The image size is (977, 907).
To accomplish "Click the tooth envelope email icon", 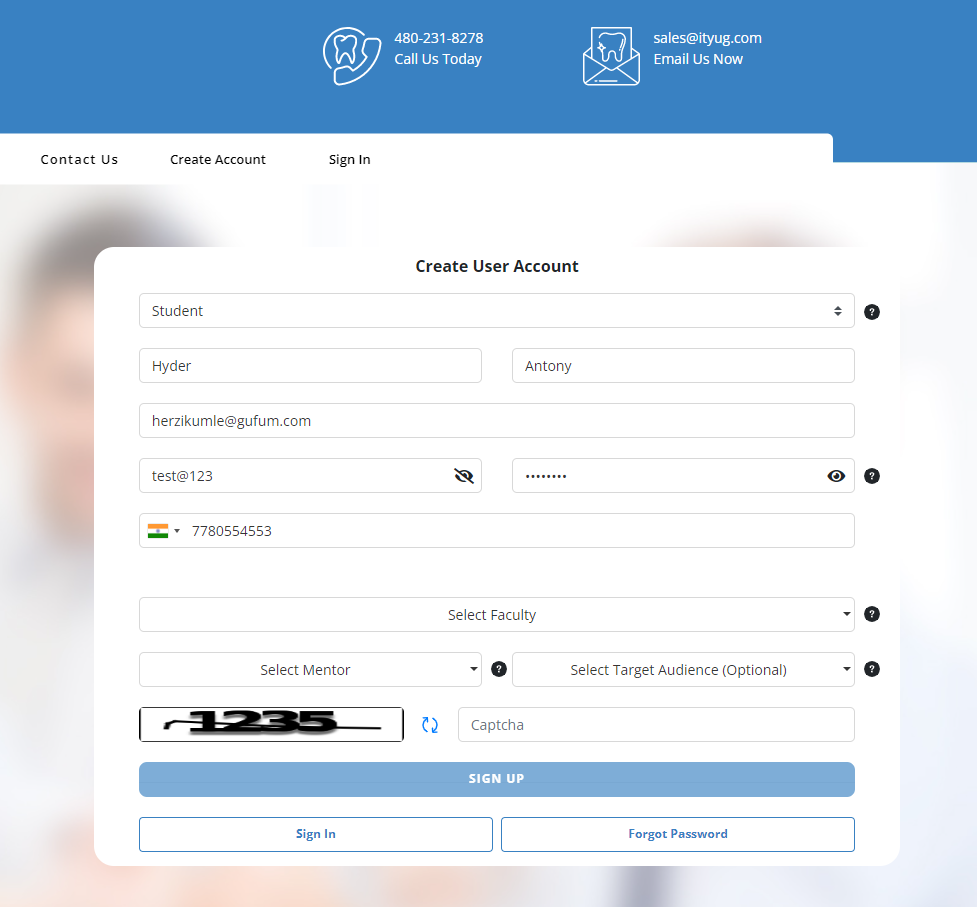I will click(x=611, y=56).
